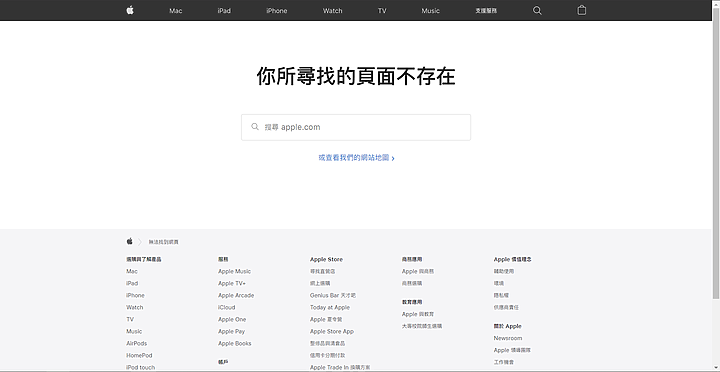Open the Apple Music footer link
The height and width of the screenshot is (372, 720).
234,271
